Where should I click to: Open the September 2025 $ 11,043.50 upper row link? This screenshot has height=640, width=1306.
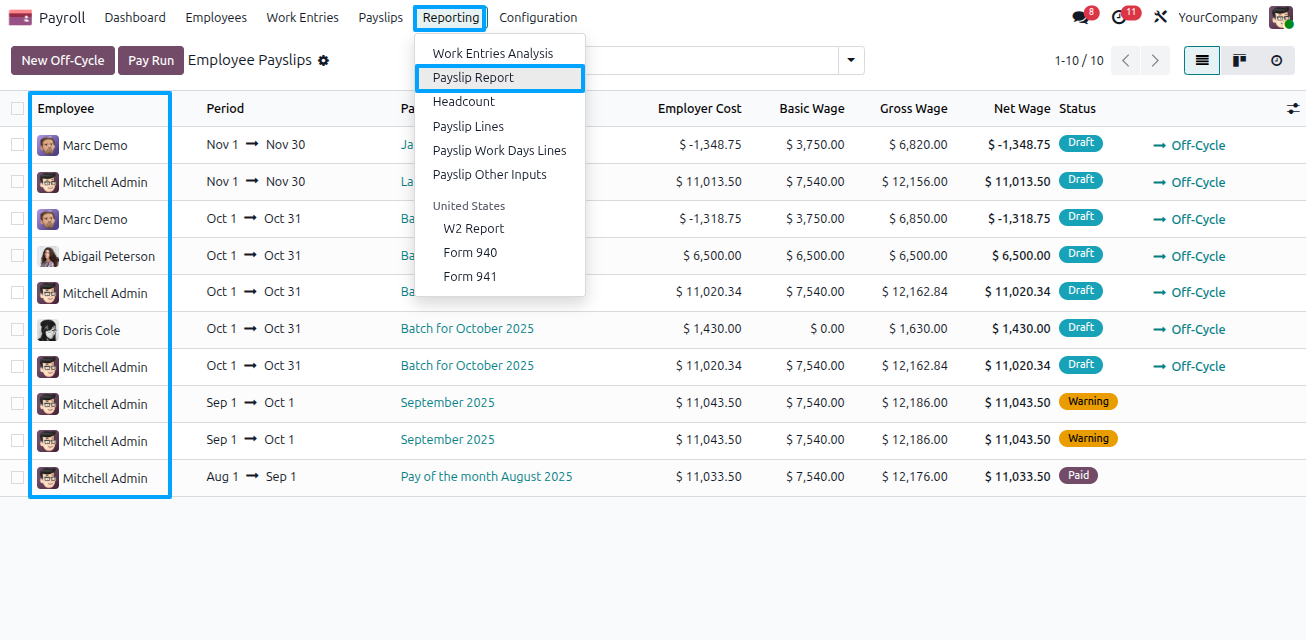(447, 402)
